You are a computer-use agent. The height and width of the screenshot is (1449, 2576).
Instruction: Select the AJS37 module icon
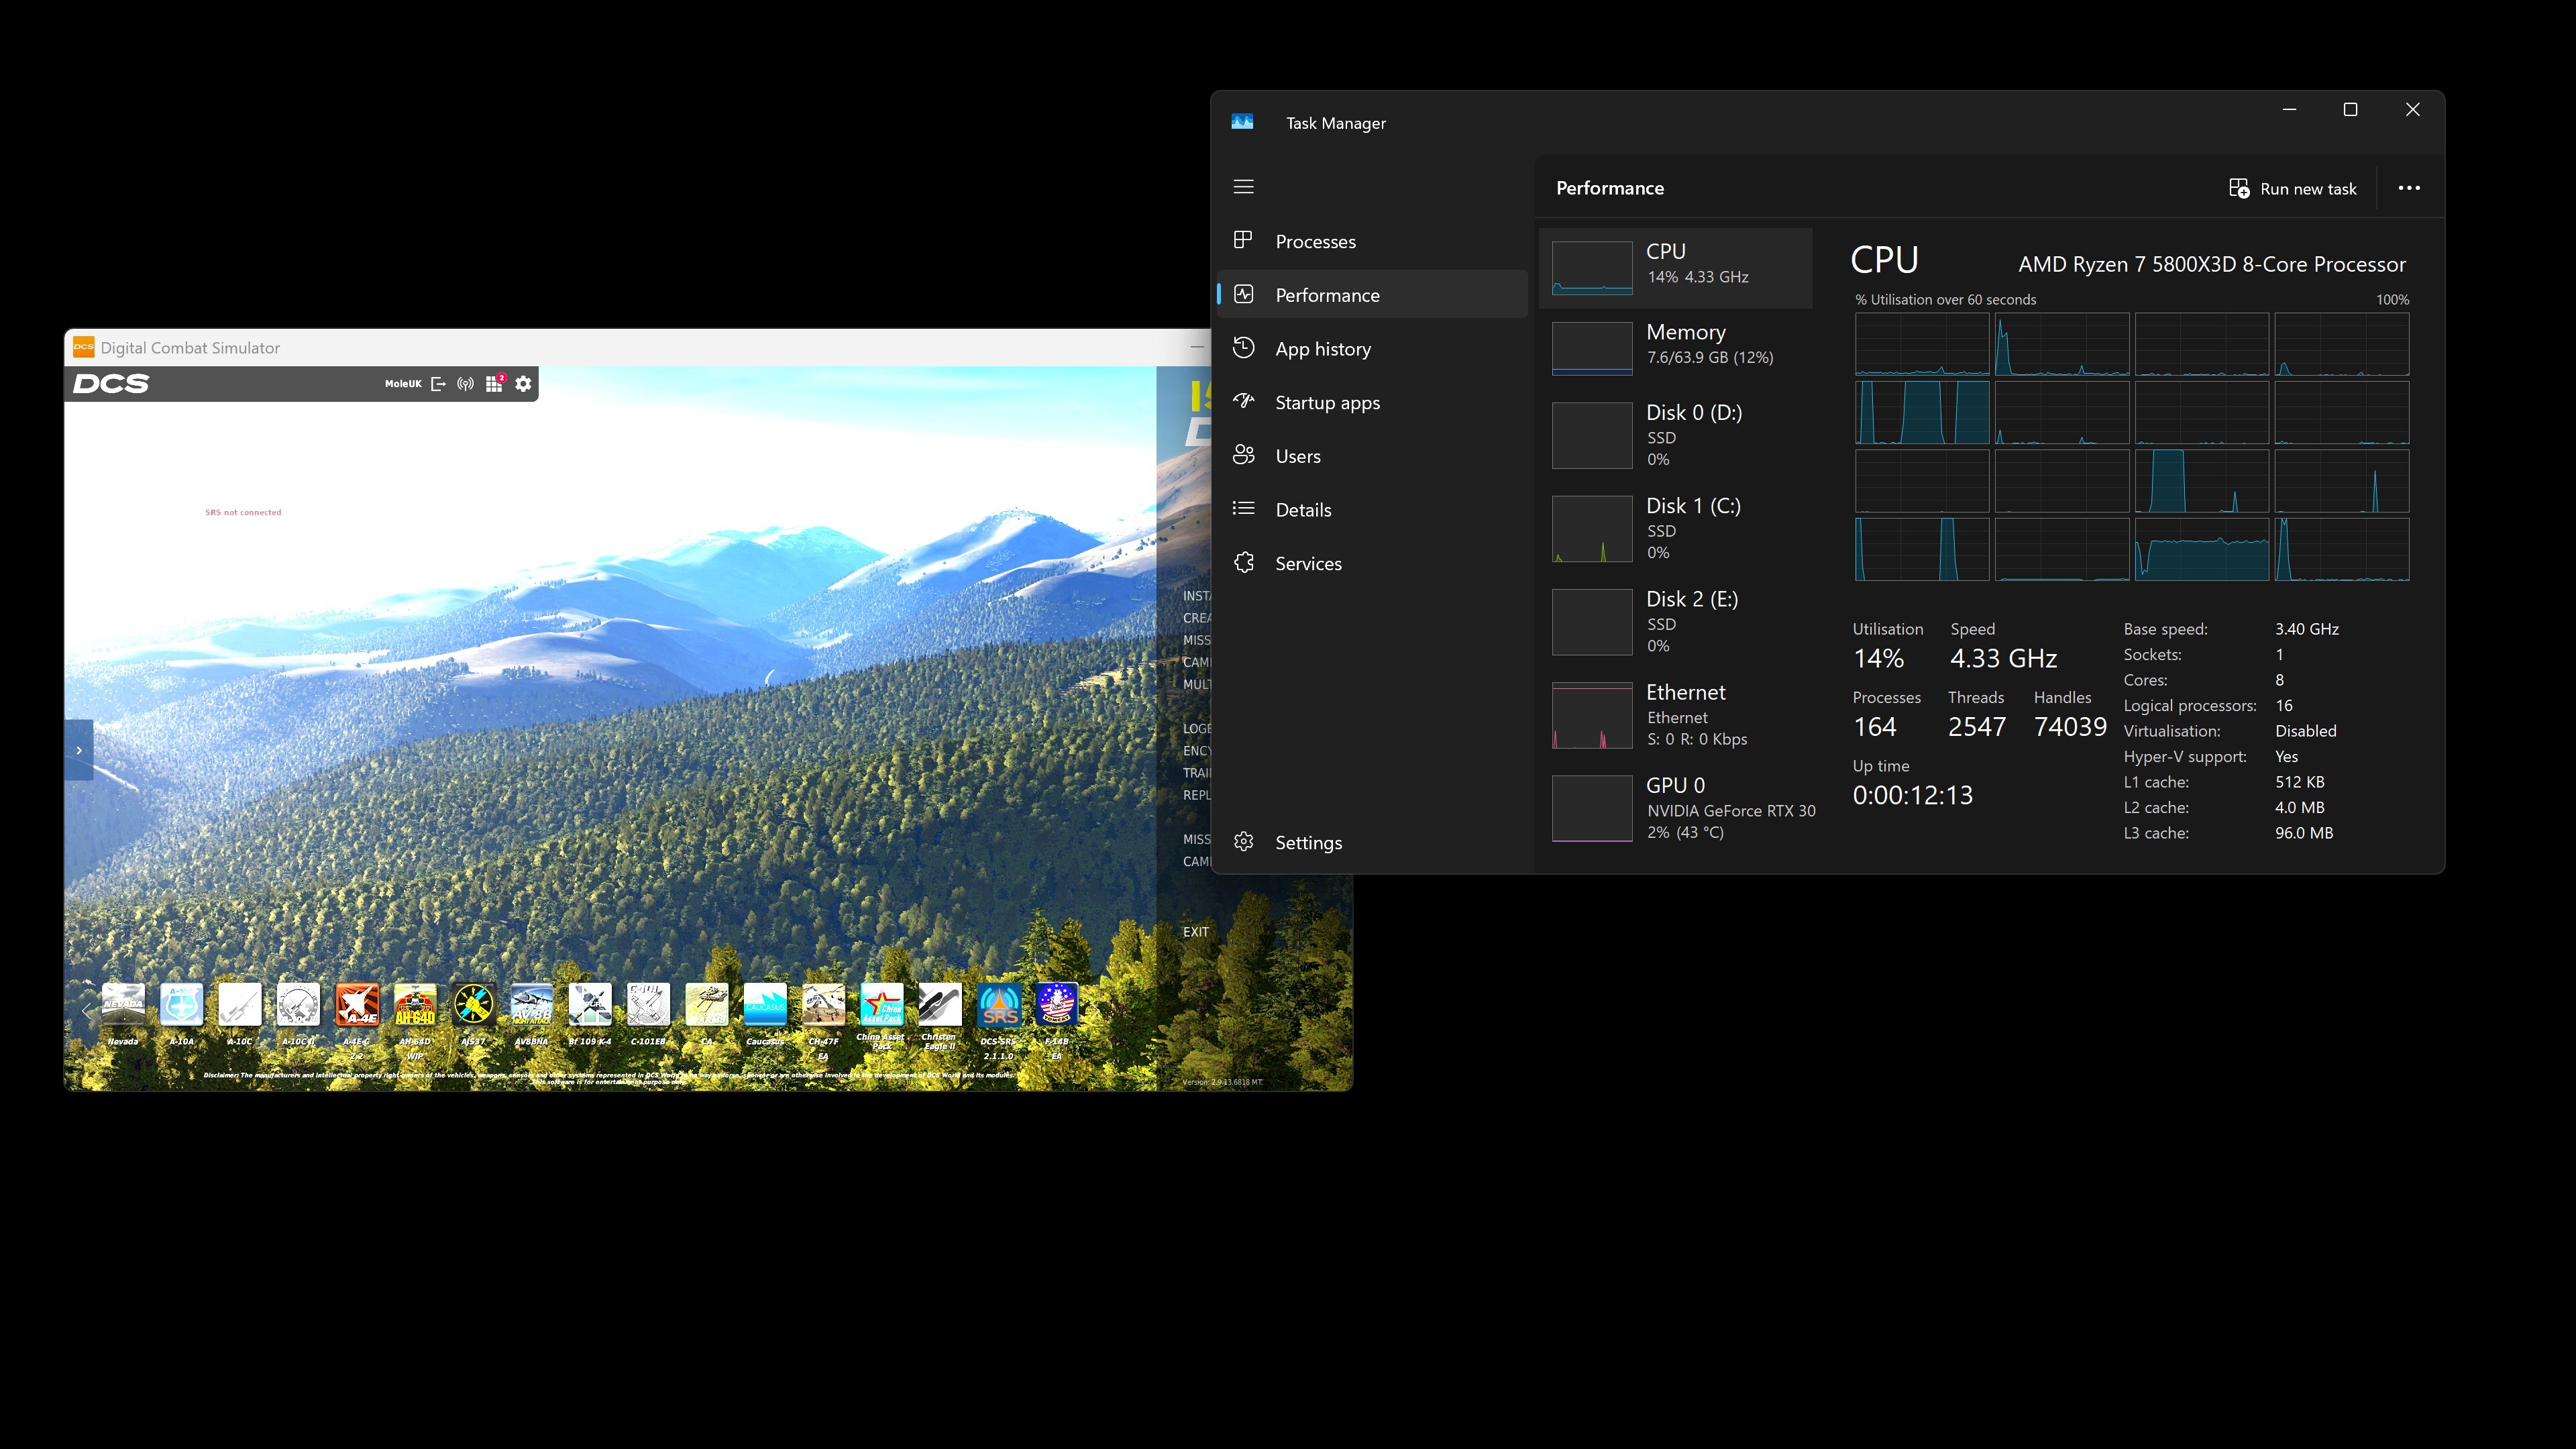(x=473, y=1004)
